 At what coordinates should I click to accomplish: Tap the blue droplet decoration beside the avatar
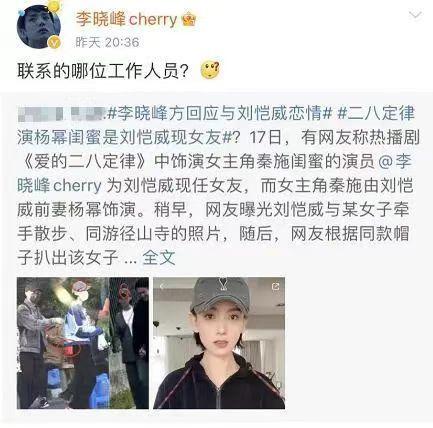22,12
